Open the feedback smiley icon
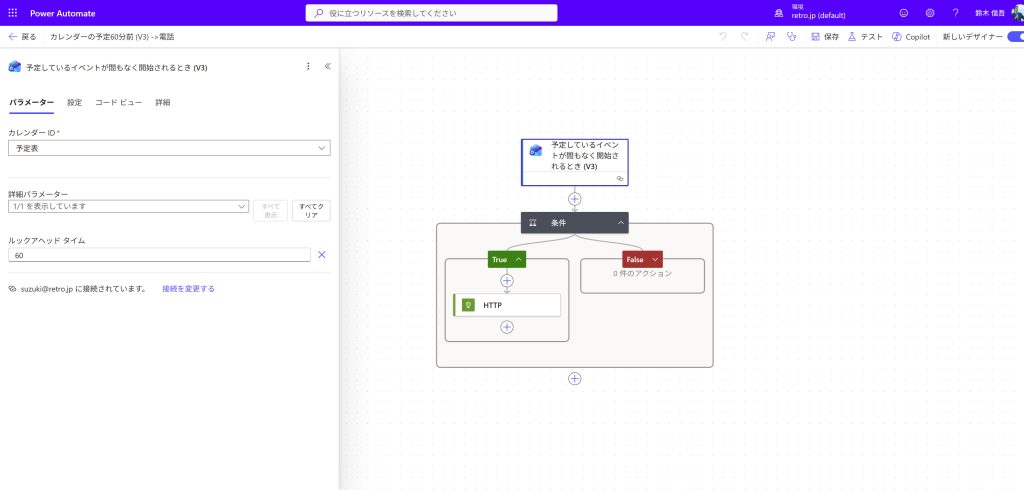This screenshot has height=490, width=1024. 904,13
